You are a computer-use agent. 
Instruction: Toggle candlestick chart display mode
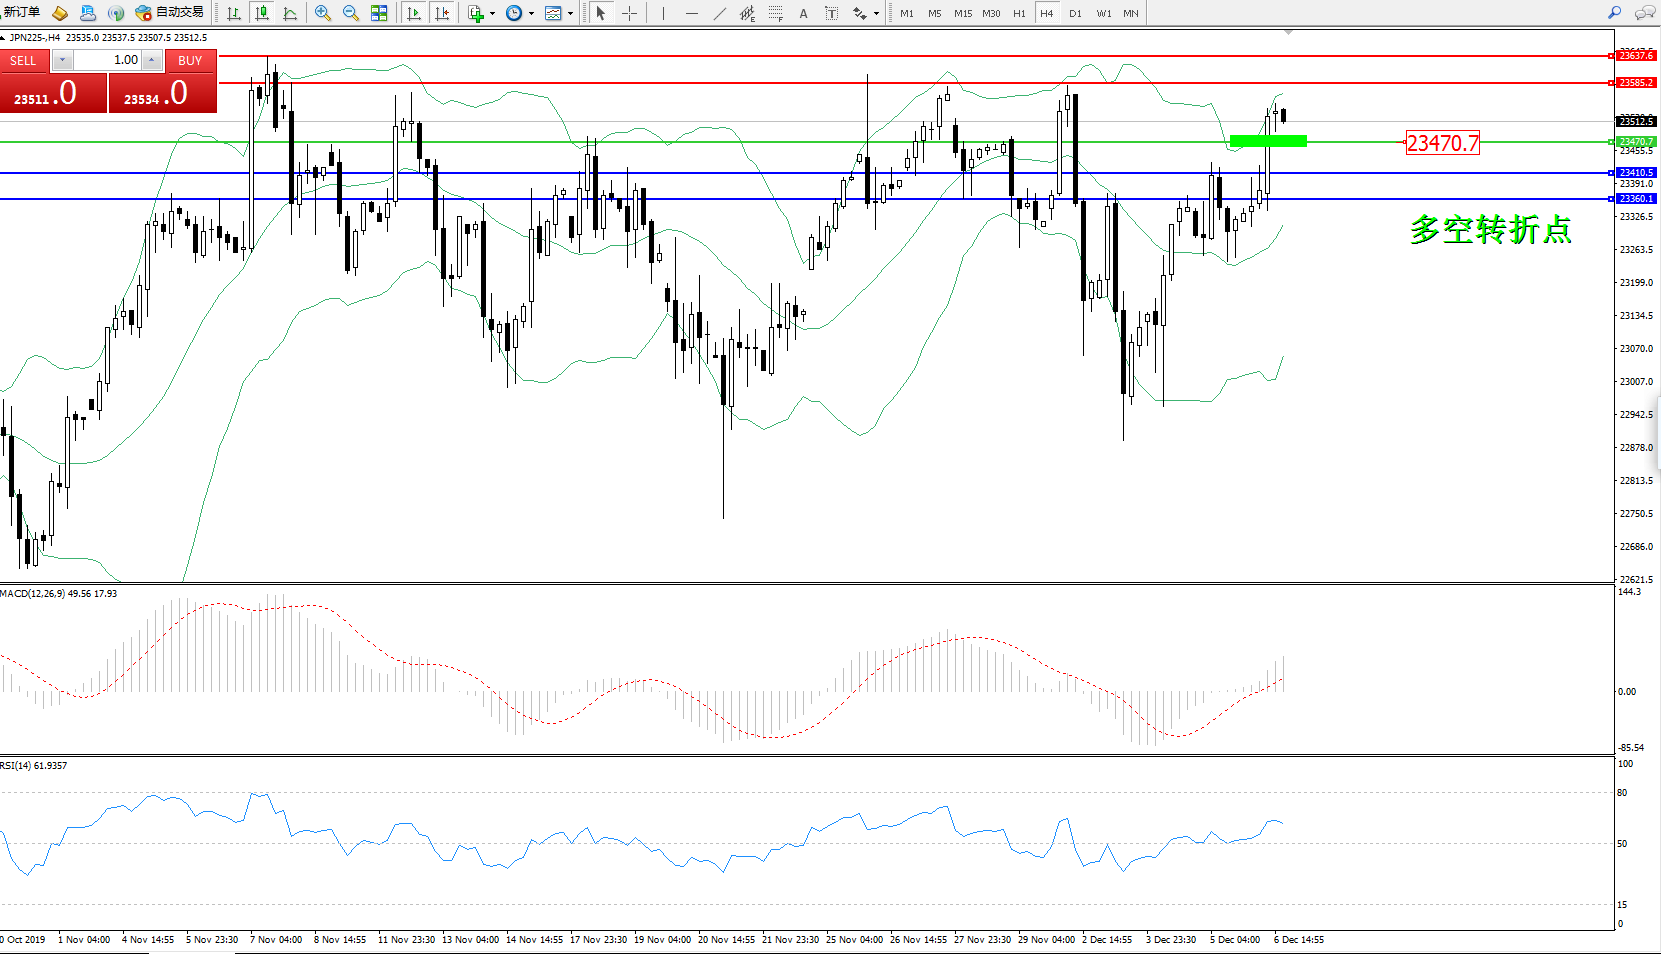click(x=262, y=13)
